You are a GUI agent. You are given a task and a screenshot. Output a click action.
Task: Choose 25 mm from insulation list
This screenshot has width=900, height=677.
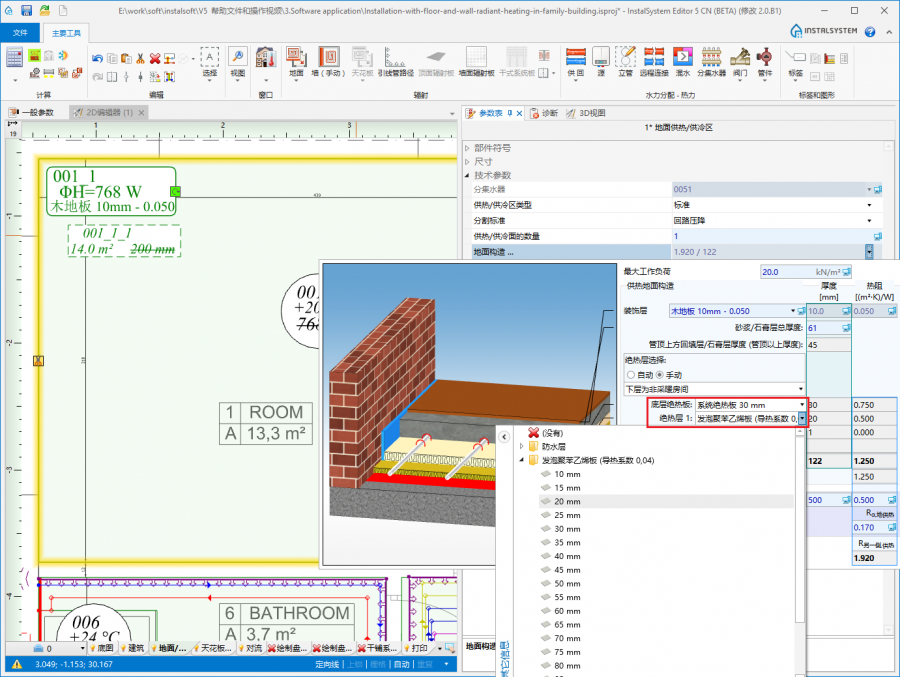tap(567, 515)
